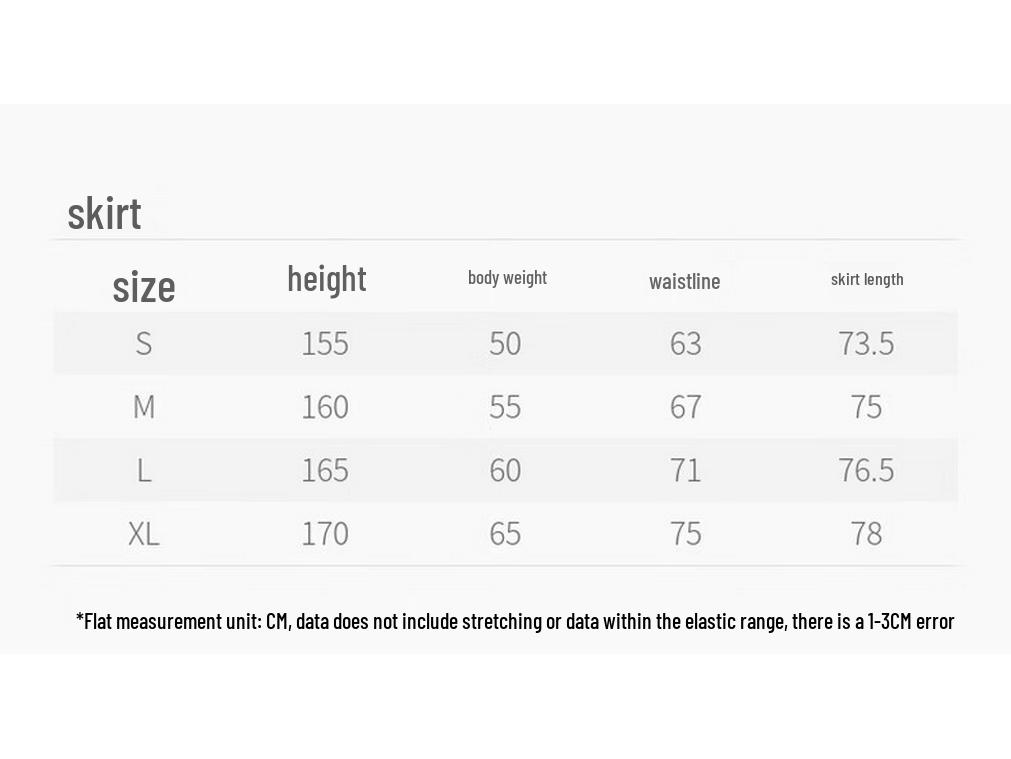The image size is (1011, 759).
Task: Select the S size row label
Action: coord(144,343)
